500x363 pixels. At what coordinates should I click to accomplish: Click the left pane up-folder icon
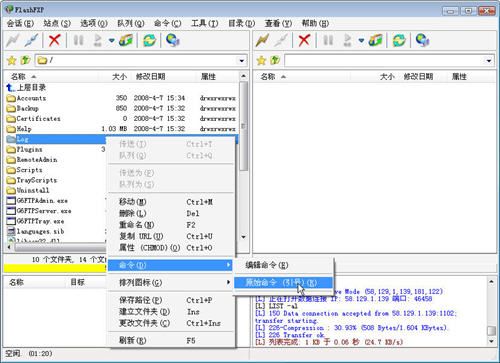point(26,60)
